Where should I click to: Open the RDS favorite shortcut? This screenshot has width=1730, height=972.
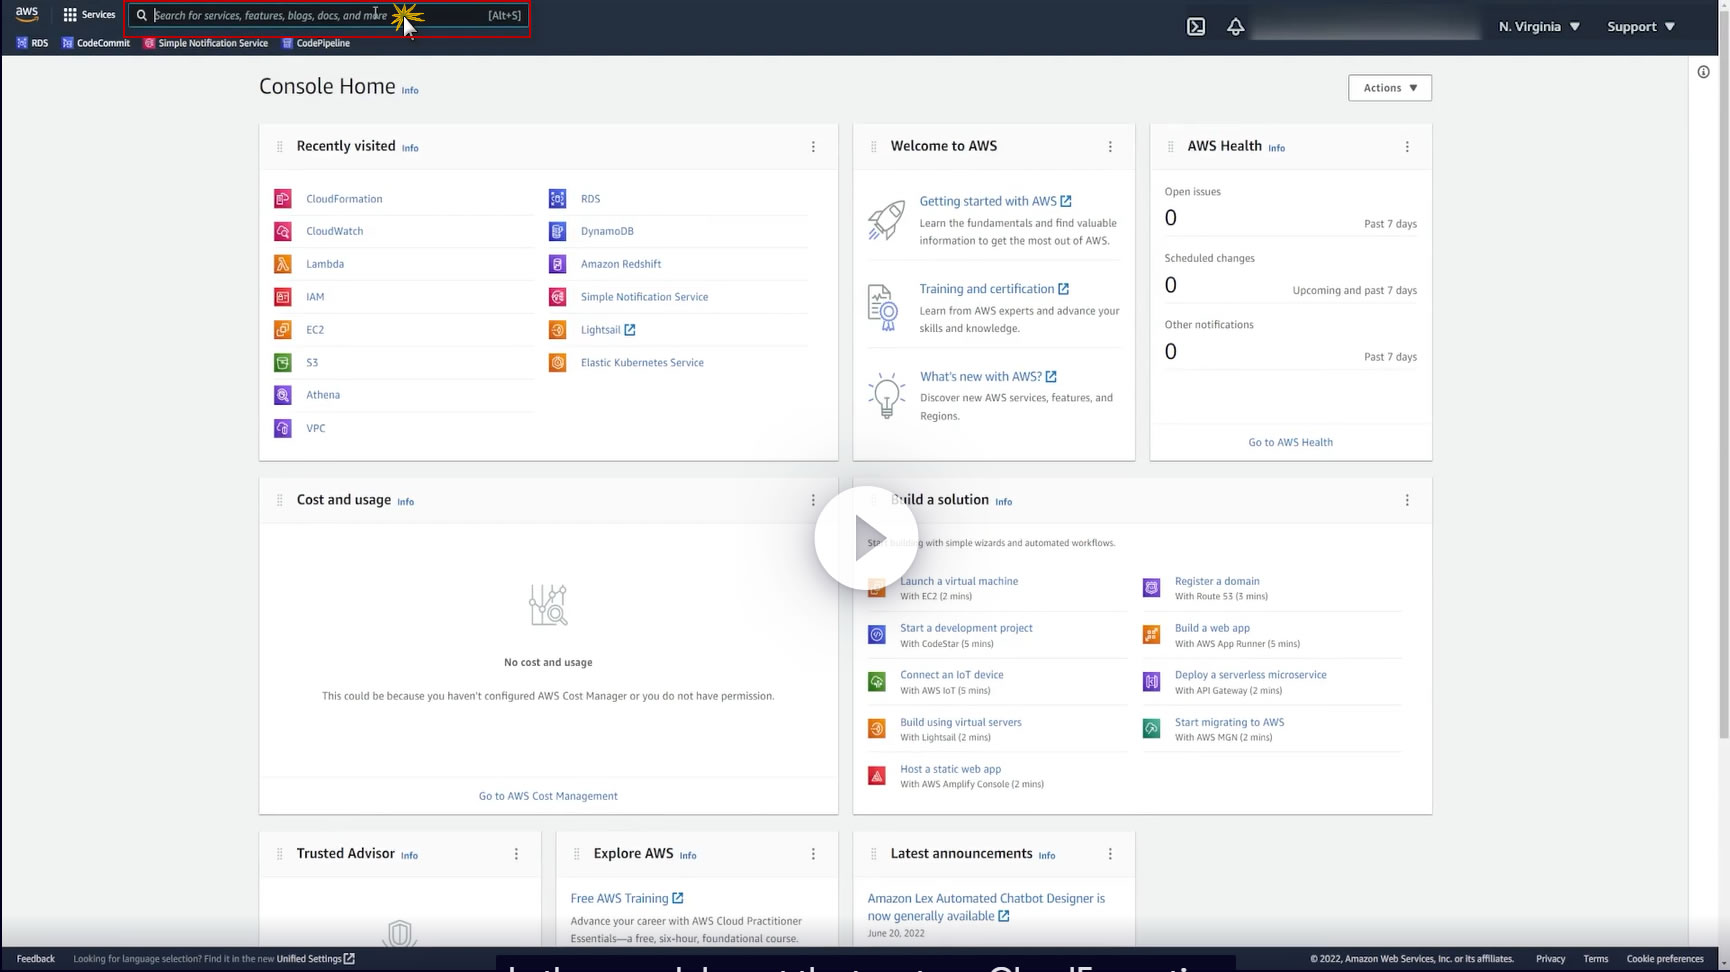coord(32,43)
